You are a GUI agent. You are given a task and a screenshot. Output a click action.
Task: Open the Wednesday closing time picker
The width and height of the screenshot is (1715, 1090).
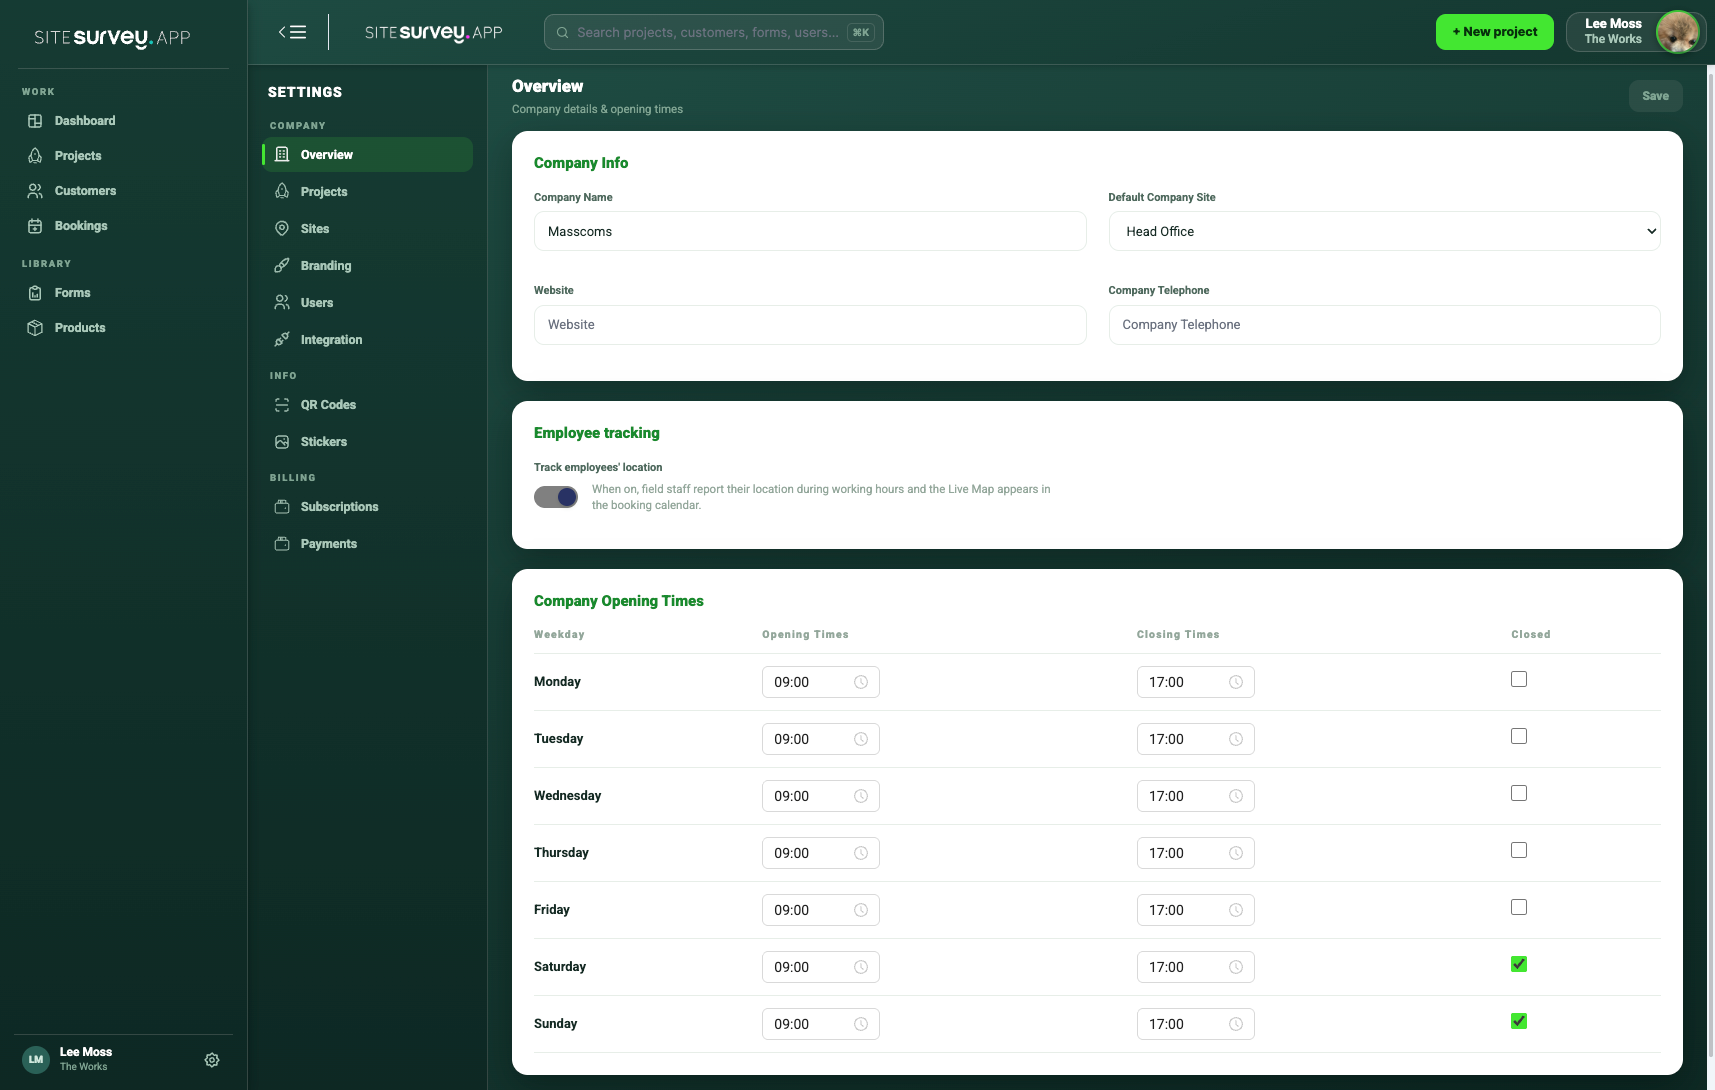[1195, 796]
